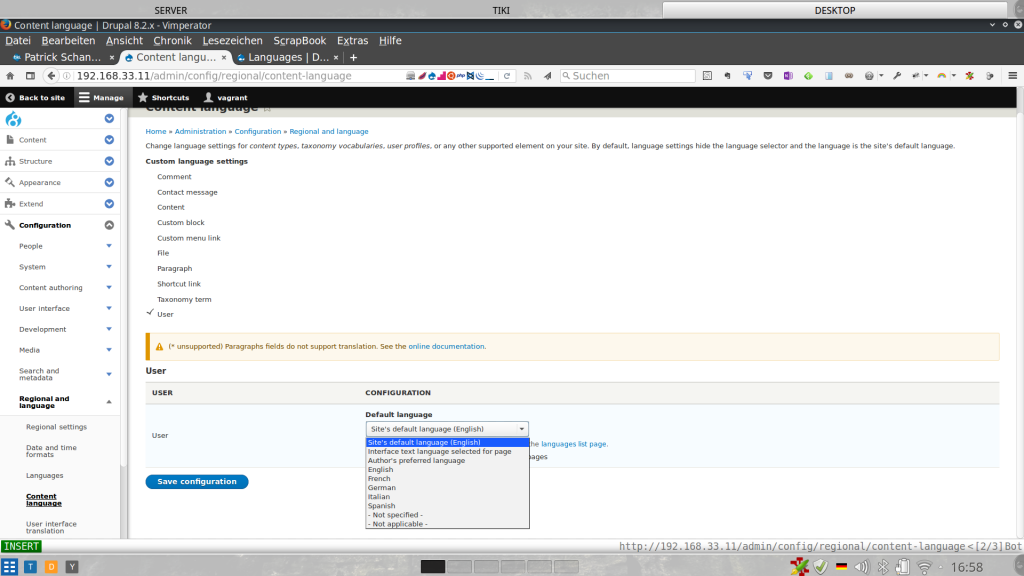Enable the Taxonomy term checkbox
This screenshot has height=576, width=1024.
tap(150, 300)
